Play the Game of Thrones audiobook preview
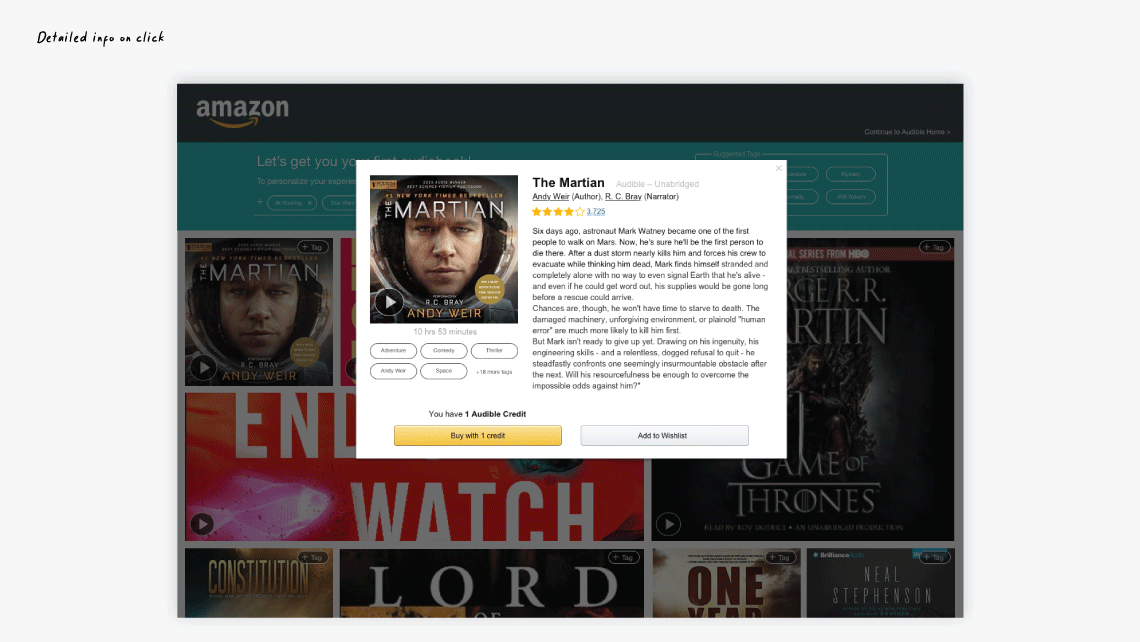1140x642 pixels. click(x=668, y=523)
